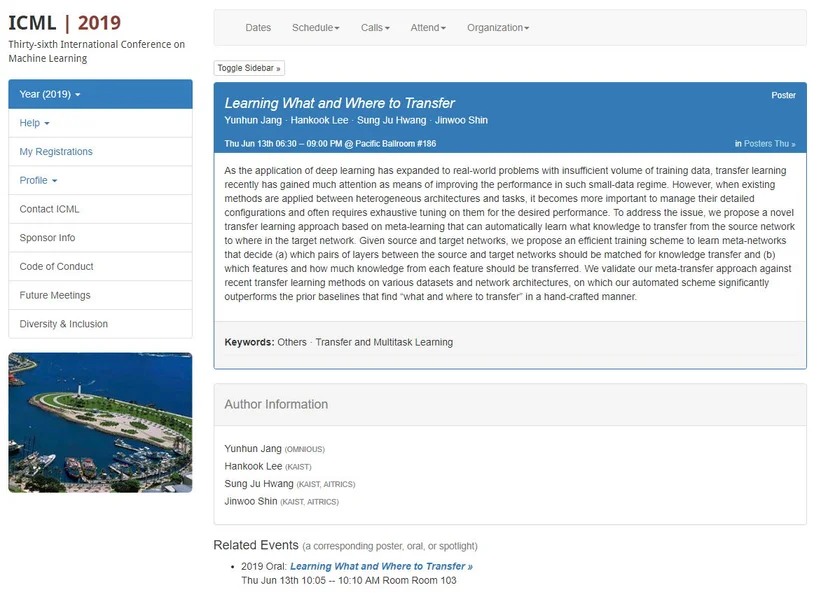
Task: Toggle the sidebar visibility
Action: 249,68
